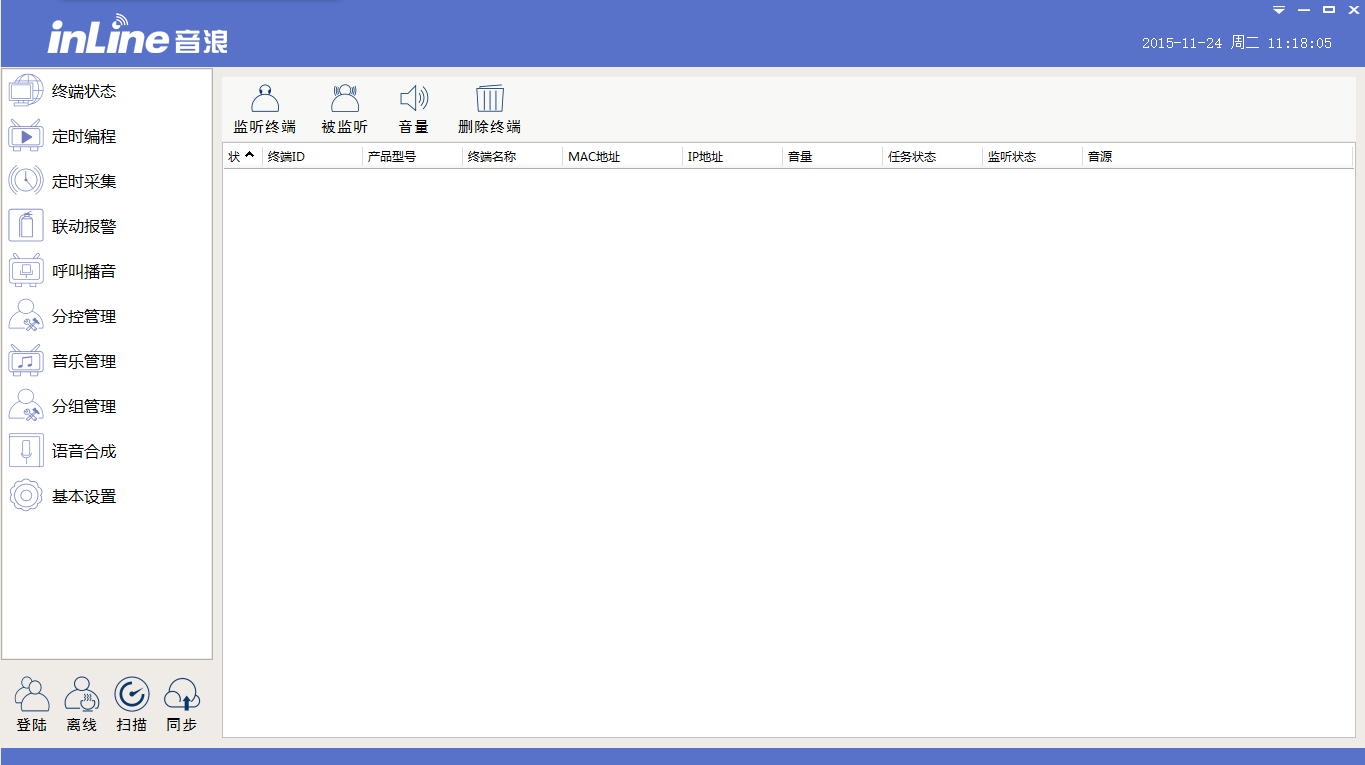
Task: Click the 被监听 monitored user icon
Action: 345,98
